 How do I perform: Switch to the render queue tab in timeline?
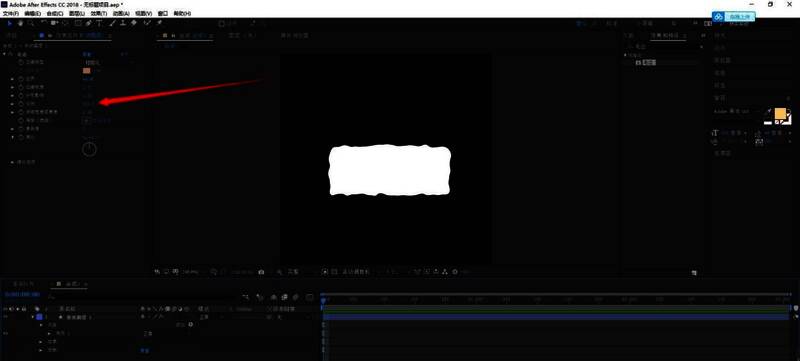(x=24, y=283)
